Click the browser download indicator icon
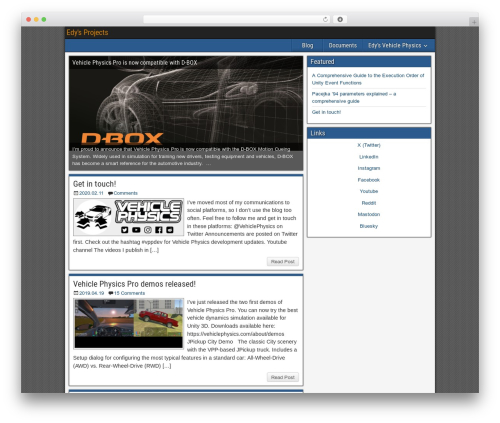The image size is (500, 423). point(340,19)
